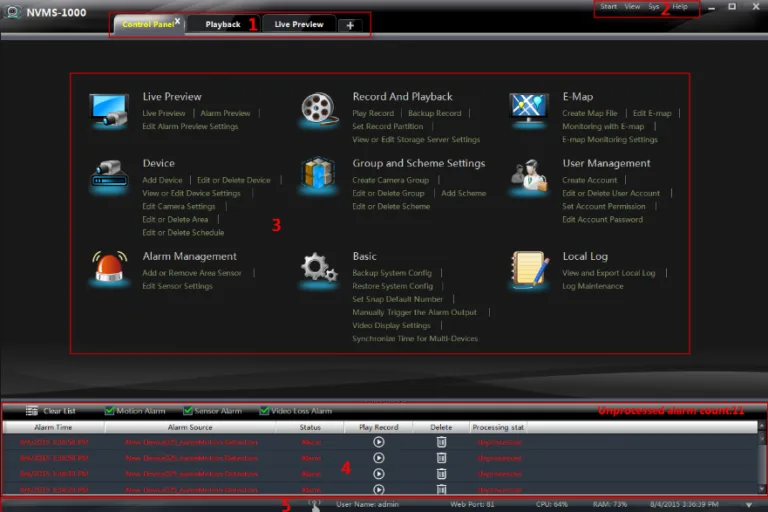This screenshot has width=768, height=512.
Task: Open the Basic settings gears icon
Action: [x=318, y=268]
